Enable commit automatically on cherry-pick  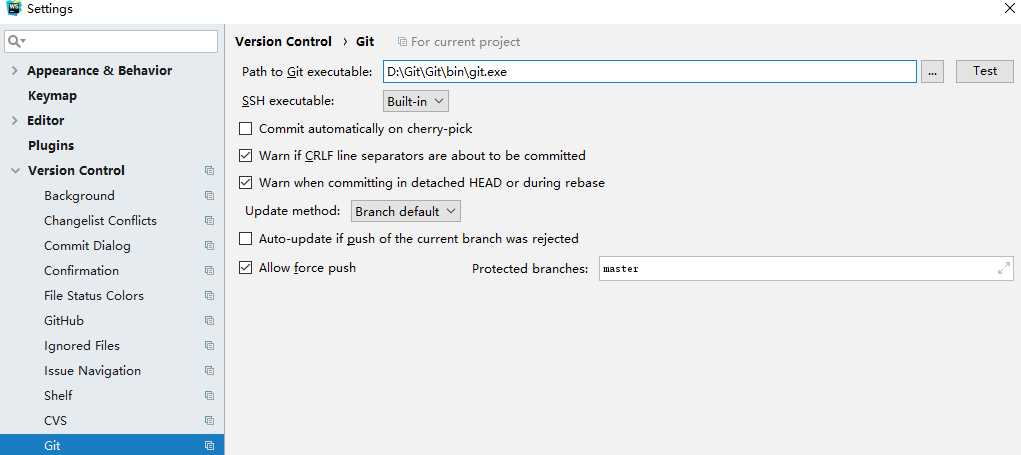click(x=246, y=129)
